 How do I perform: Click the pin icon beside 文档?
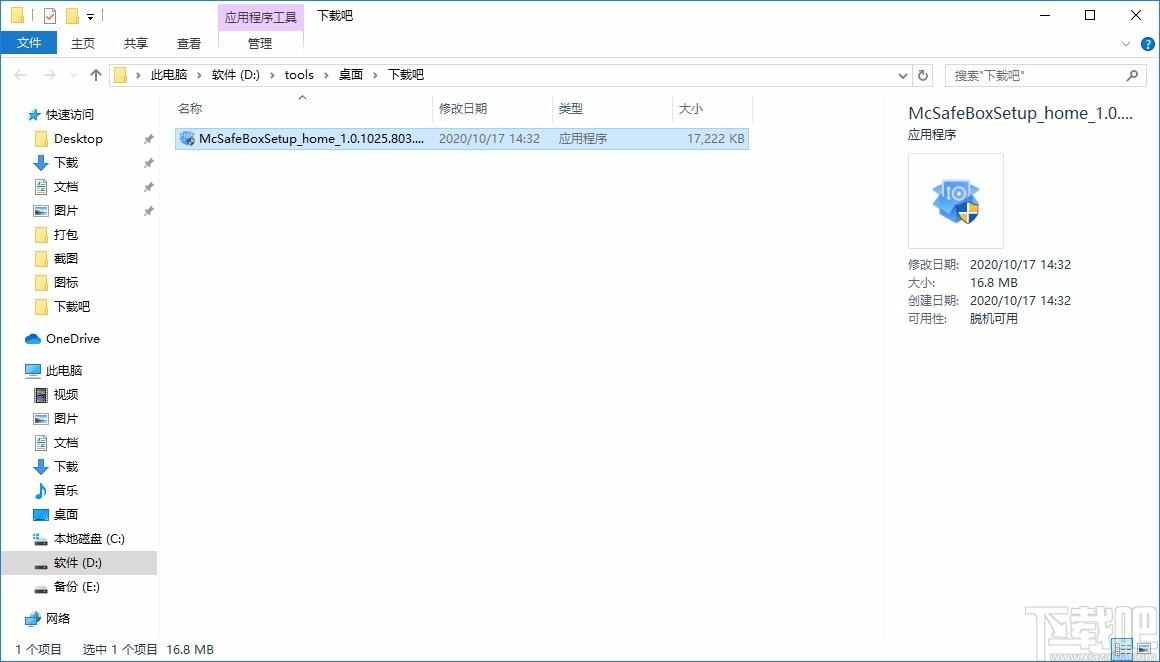click(x=148, y=187)
